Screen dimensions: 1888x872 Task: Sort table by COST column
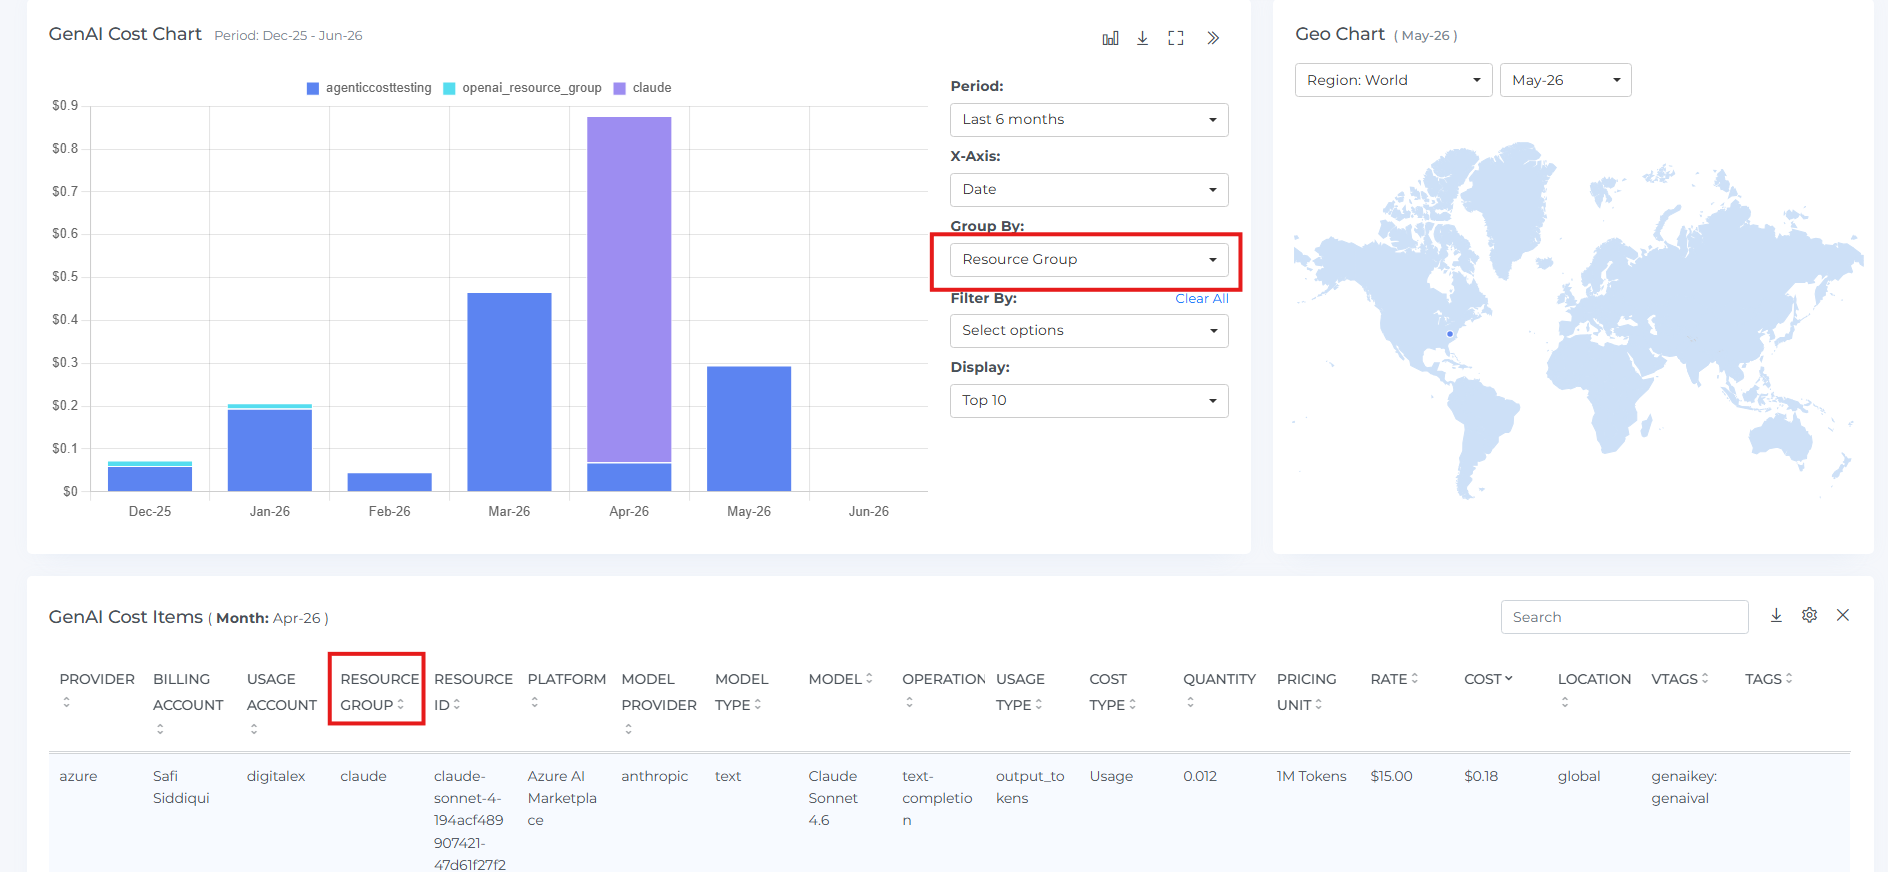(1488, 679)
